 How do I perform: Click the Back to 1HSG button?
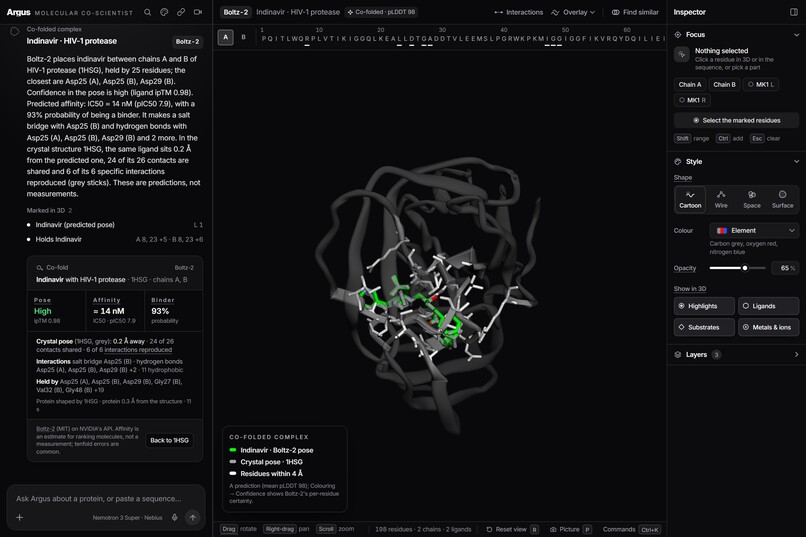(x=169, y=440)
